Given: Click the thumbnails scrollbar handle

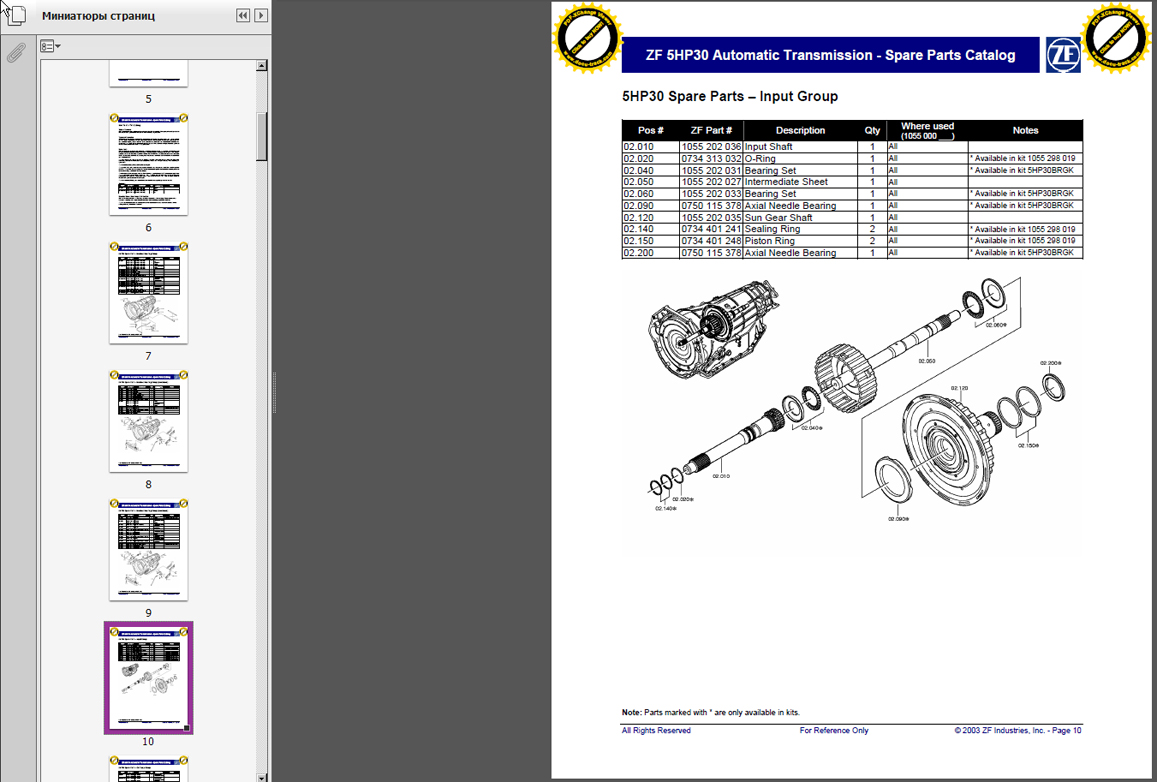Looking at the screenshot, I should (x=262, y=135).
